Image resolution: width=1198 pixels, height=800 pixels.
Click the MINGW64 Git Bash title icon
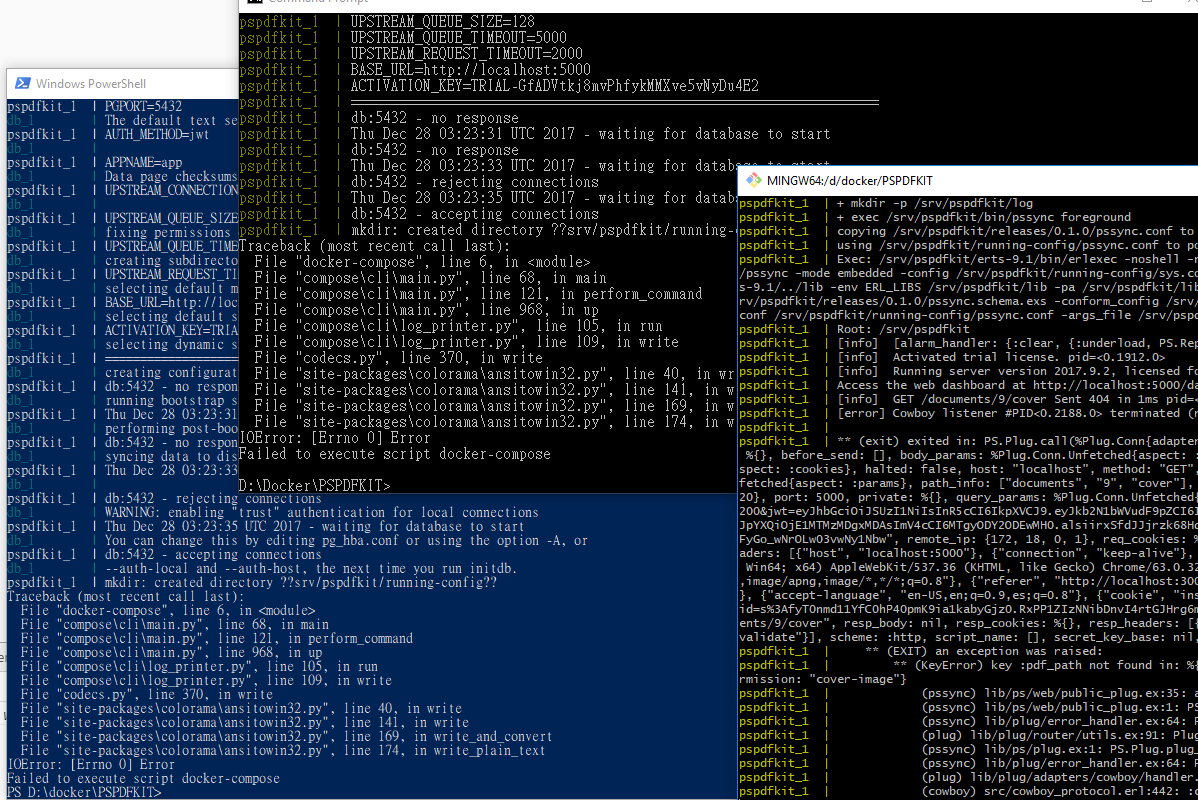coord(753,180)
